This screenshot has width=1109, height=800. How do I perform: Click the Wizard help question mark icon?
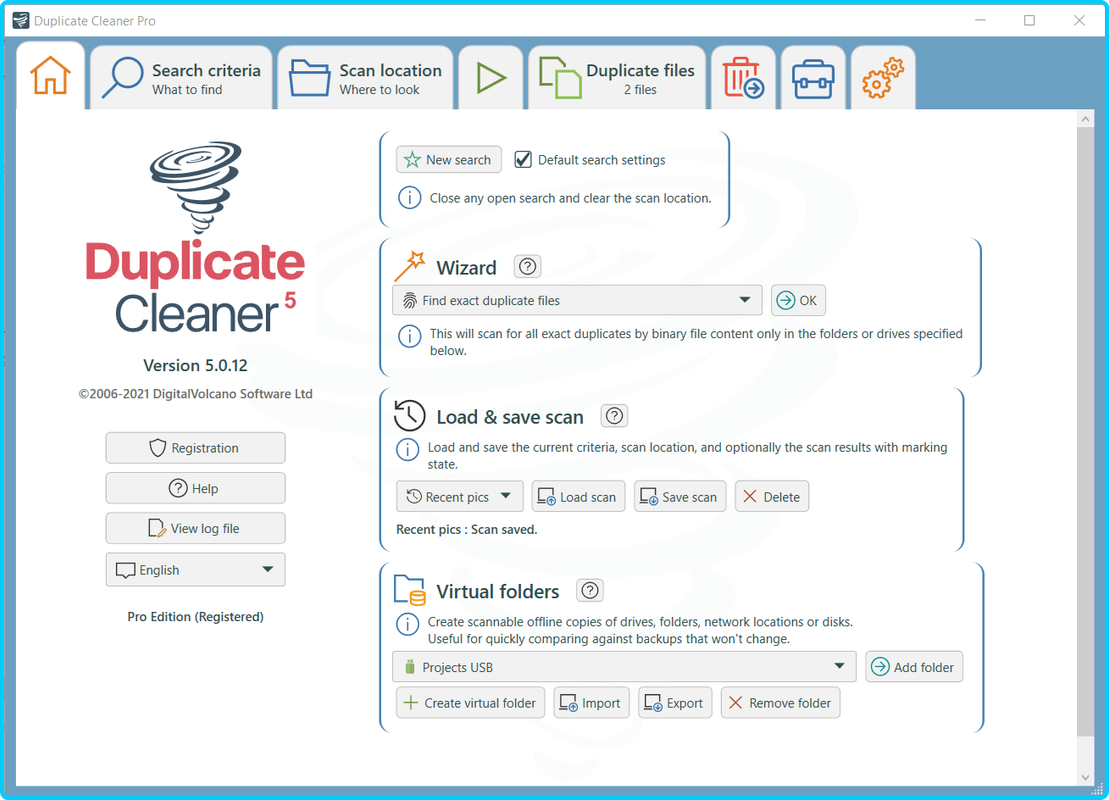tap(528, 267)
